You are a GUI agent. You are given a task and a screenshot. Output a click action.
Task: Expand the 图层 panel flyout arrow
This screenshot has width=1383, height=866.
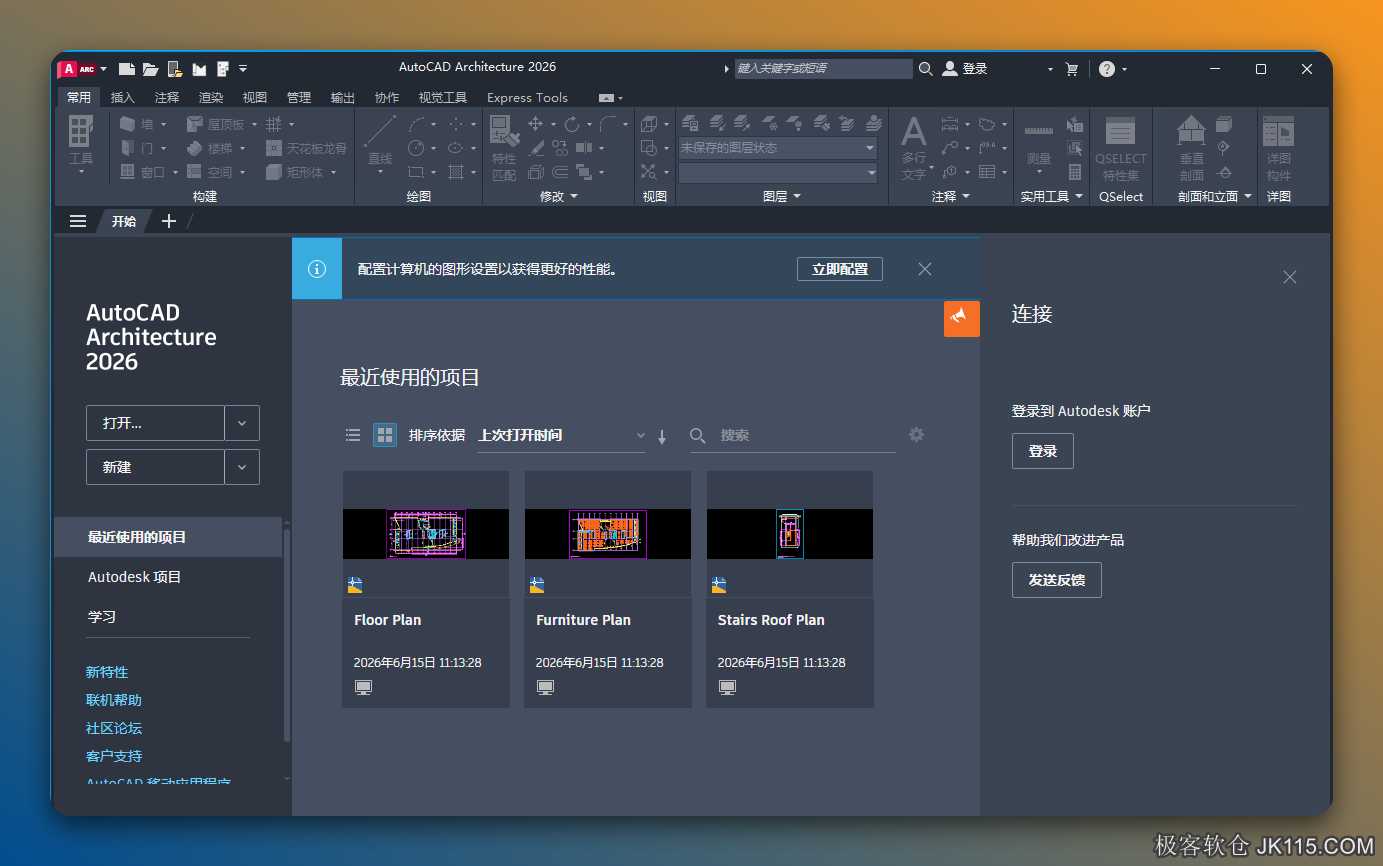(x=797, y=197)
